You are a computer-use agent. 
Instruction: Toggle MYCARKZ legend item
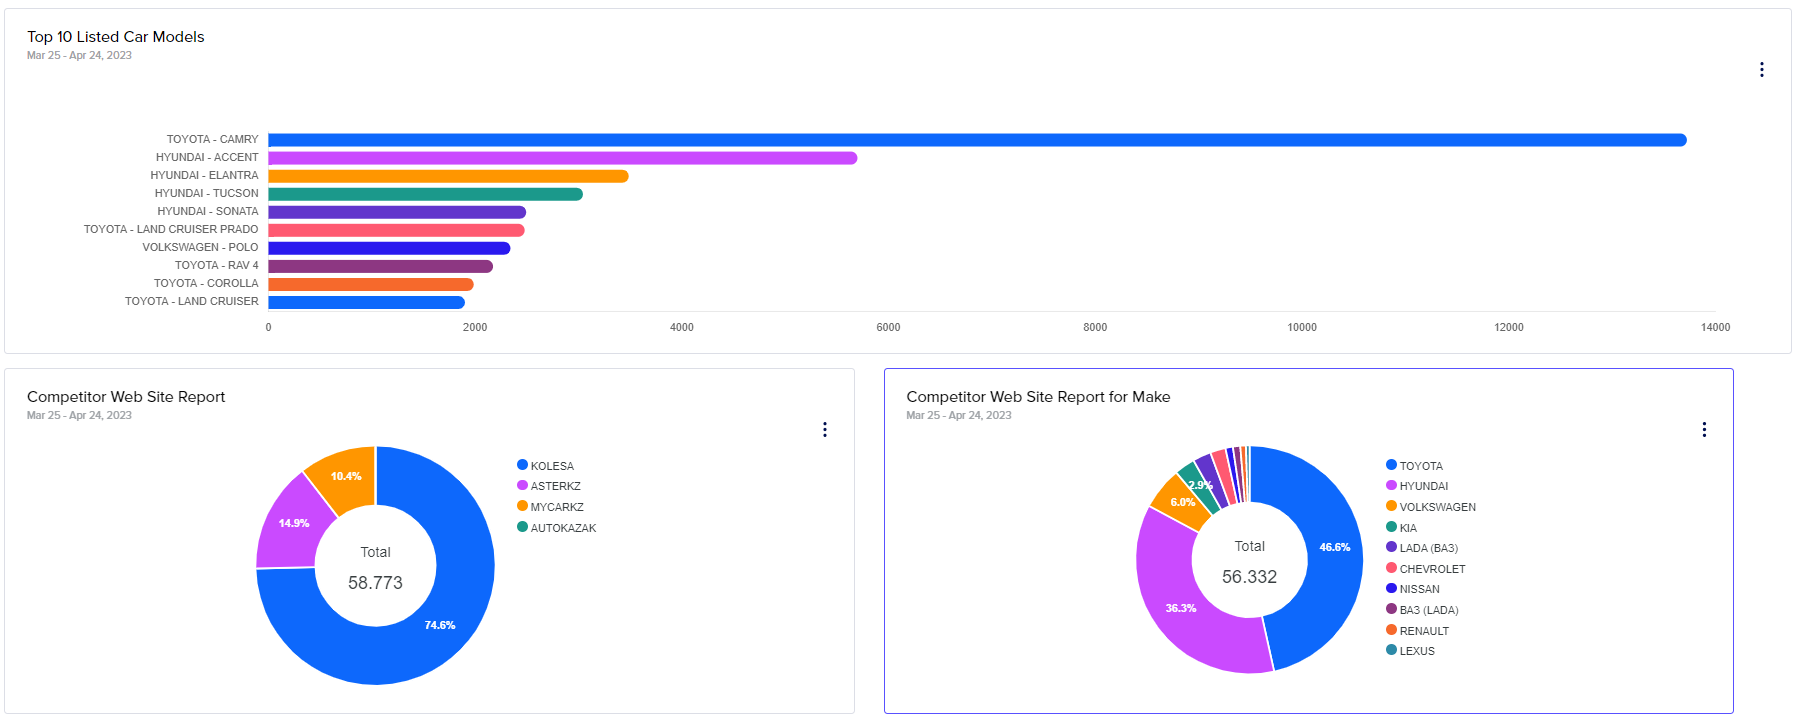550,507
